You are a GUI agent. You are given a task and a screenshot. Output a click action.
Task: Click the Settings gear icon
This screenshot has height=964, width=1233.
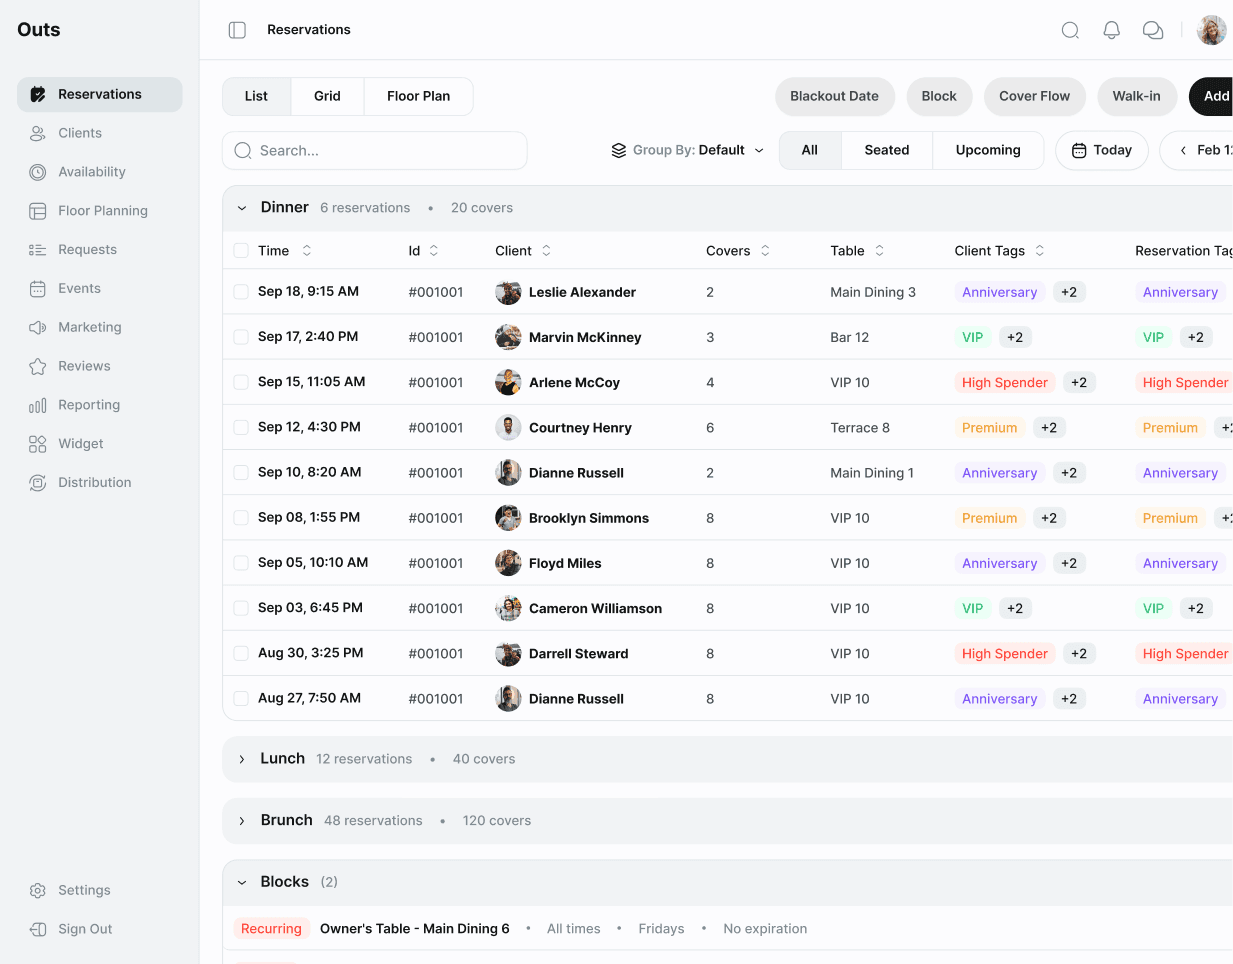click(38, 890)
